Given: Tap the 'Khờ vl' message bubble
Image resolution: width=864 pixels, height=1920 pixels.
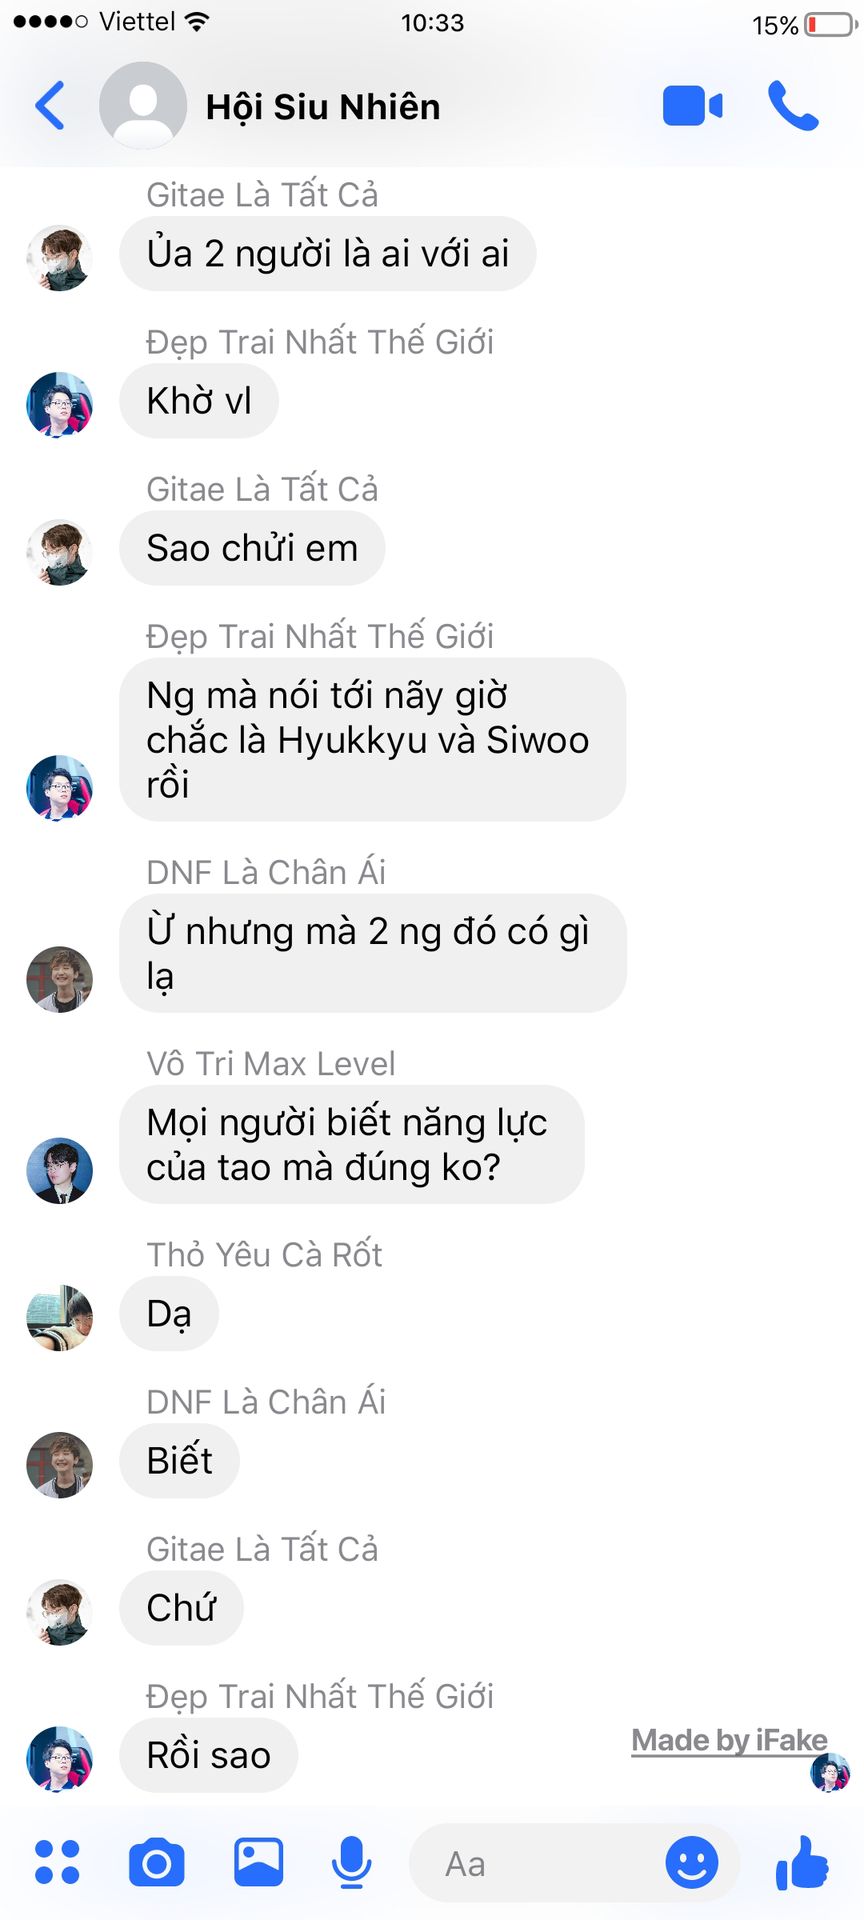Looking at the screenshot, I should coord(199,401).
